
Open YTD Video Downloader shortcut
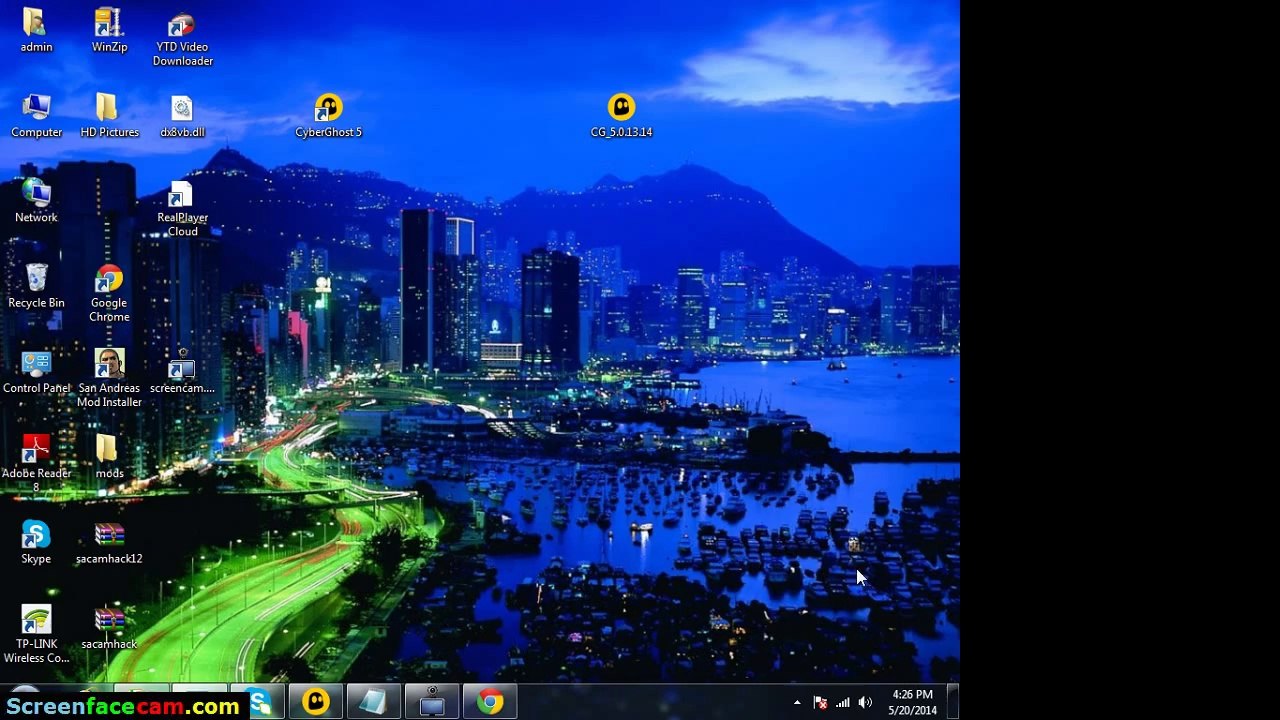[182, 38]
